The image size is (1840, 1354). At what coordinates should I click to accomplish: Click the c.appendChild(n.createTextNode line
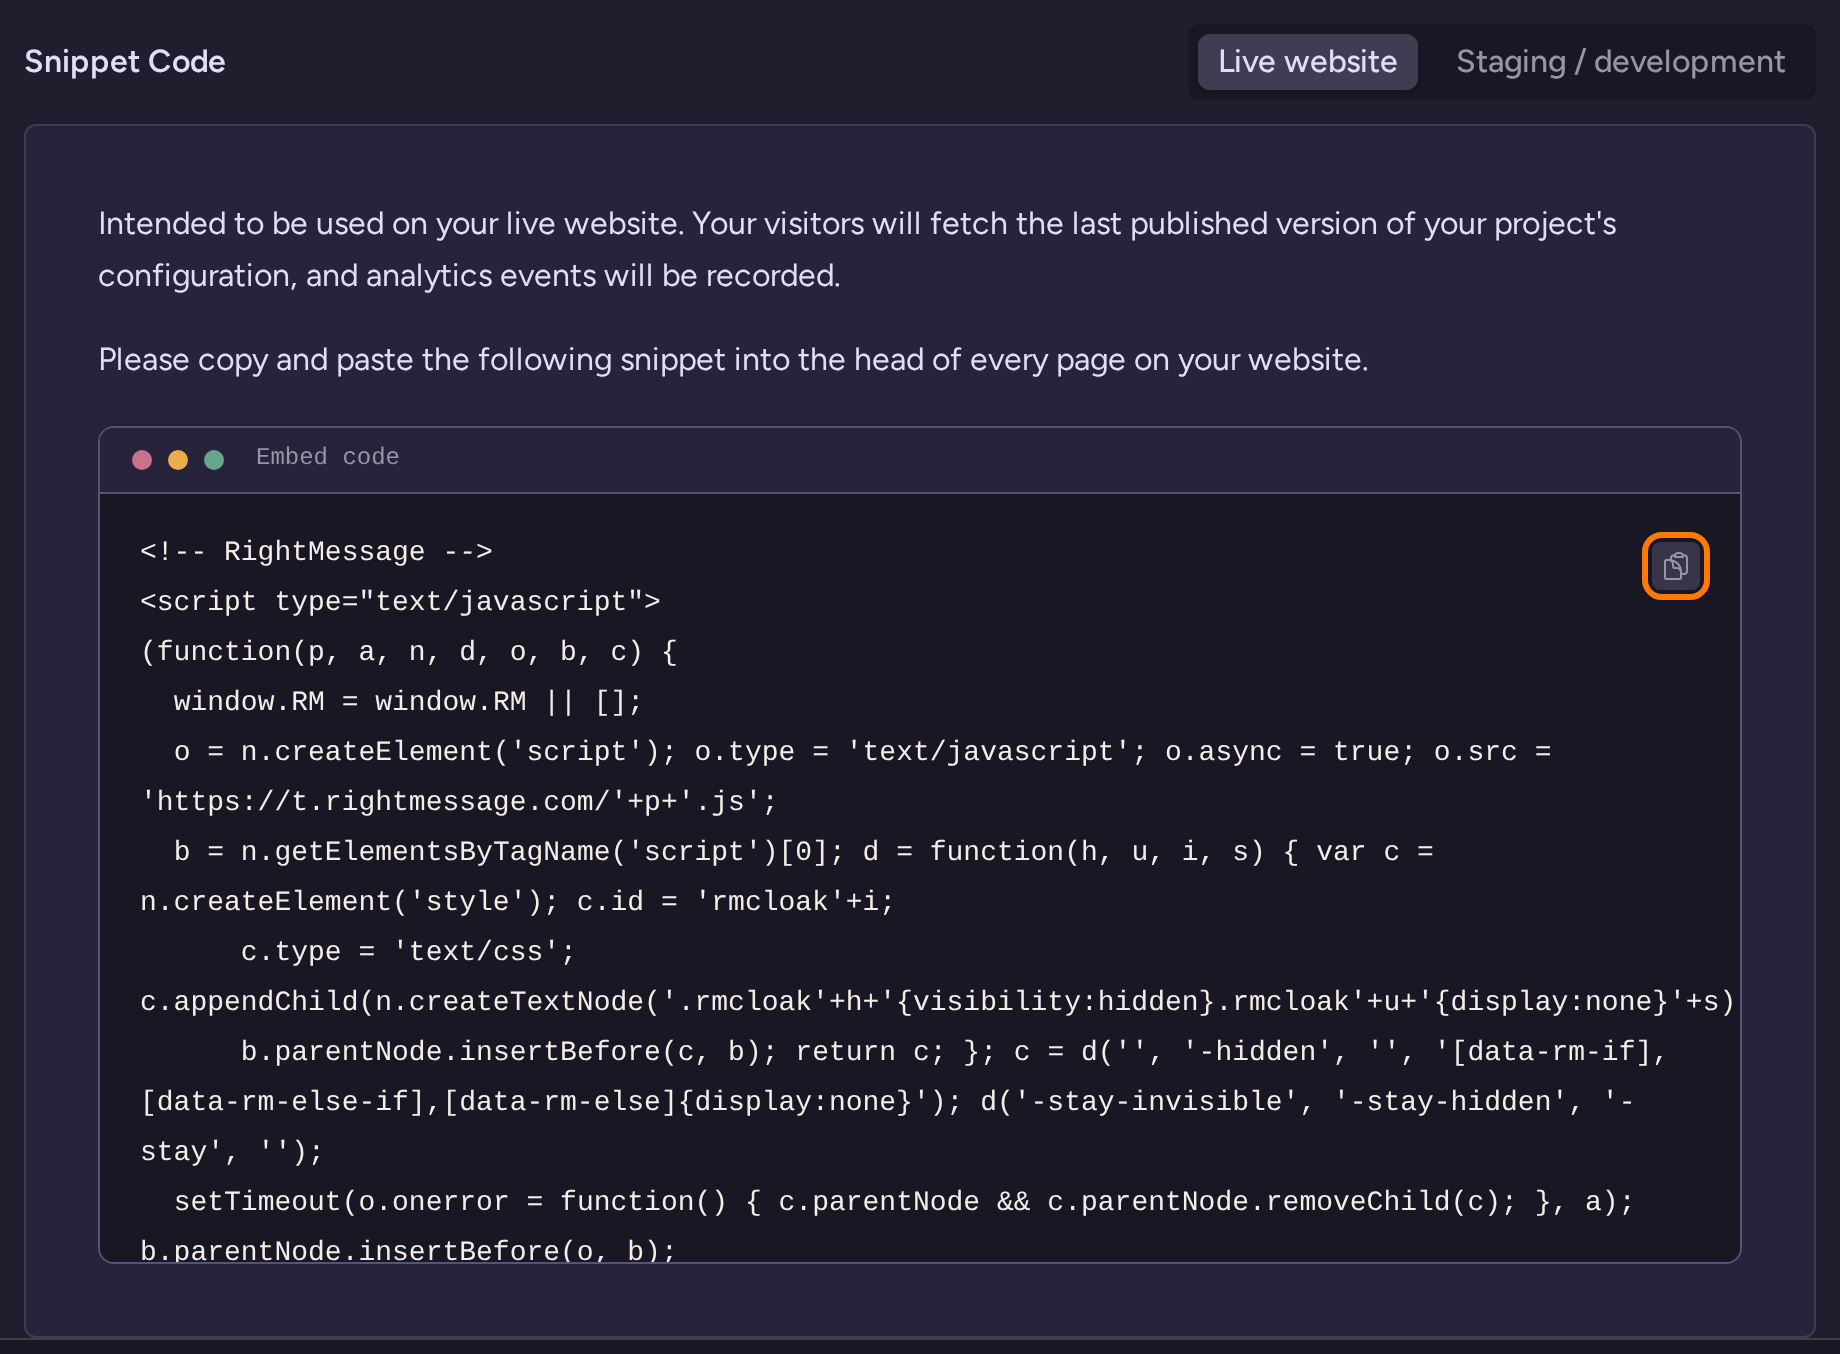click(x=937, y=1001)
